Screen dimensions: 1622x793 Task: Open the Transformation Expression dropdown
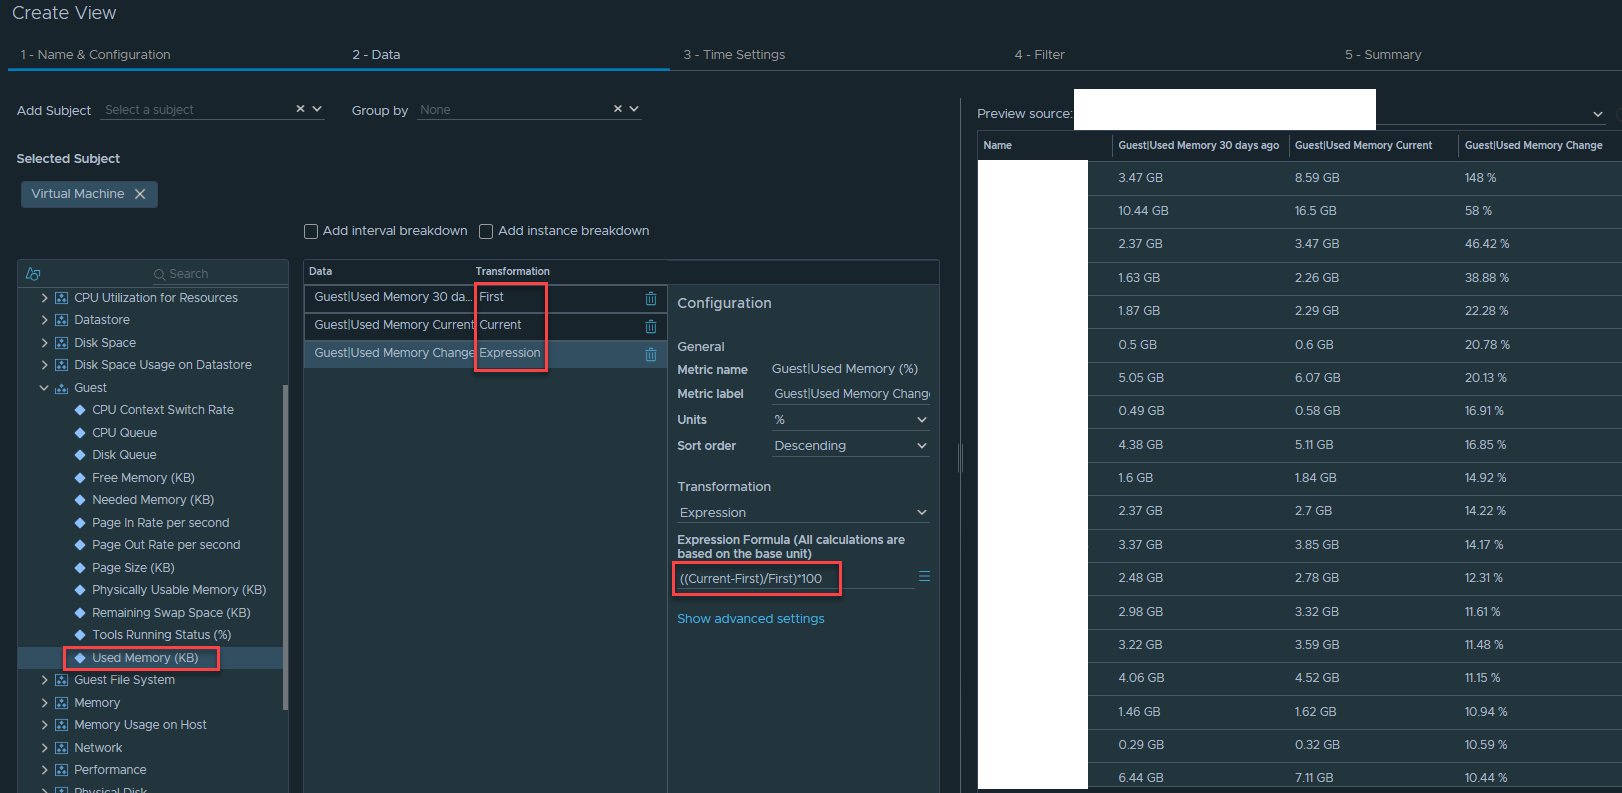tap(804, 513)
